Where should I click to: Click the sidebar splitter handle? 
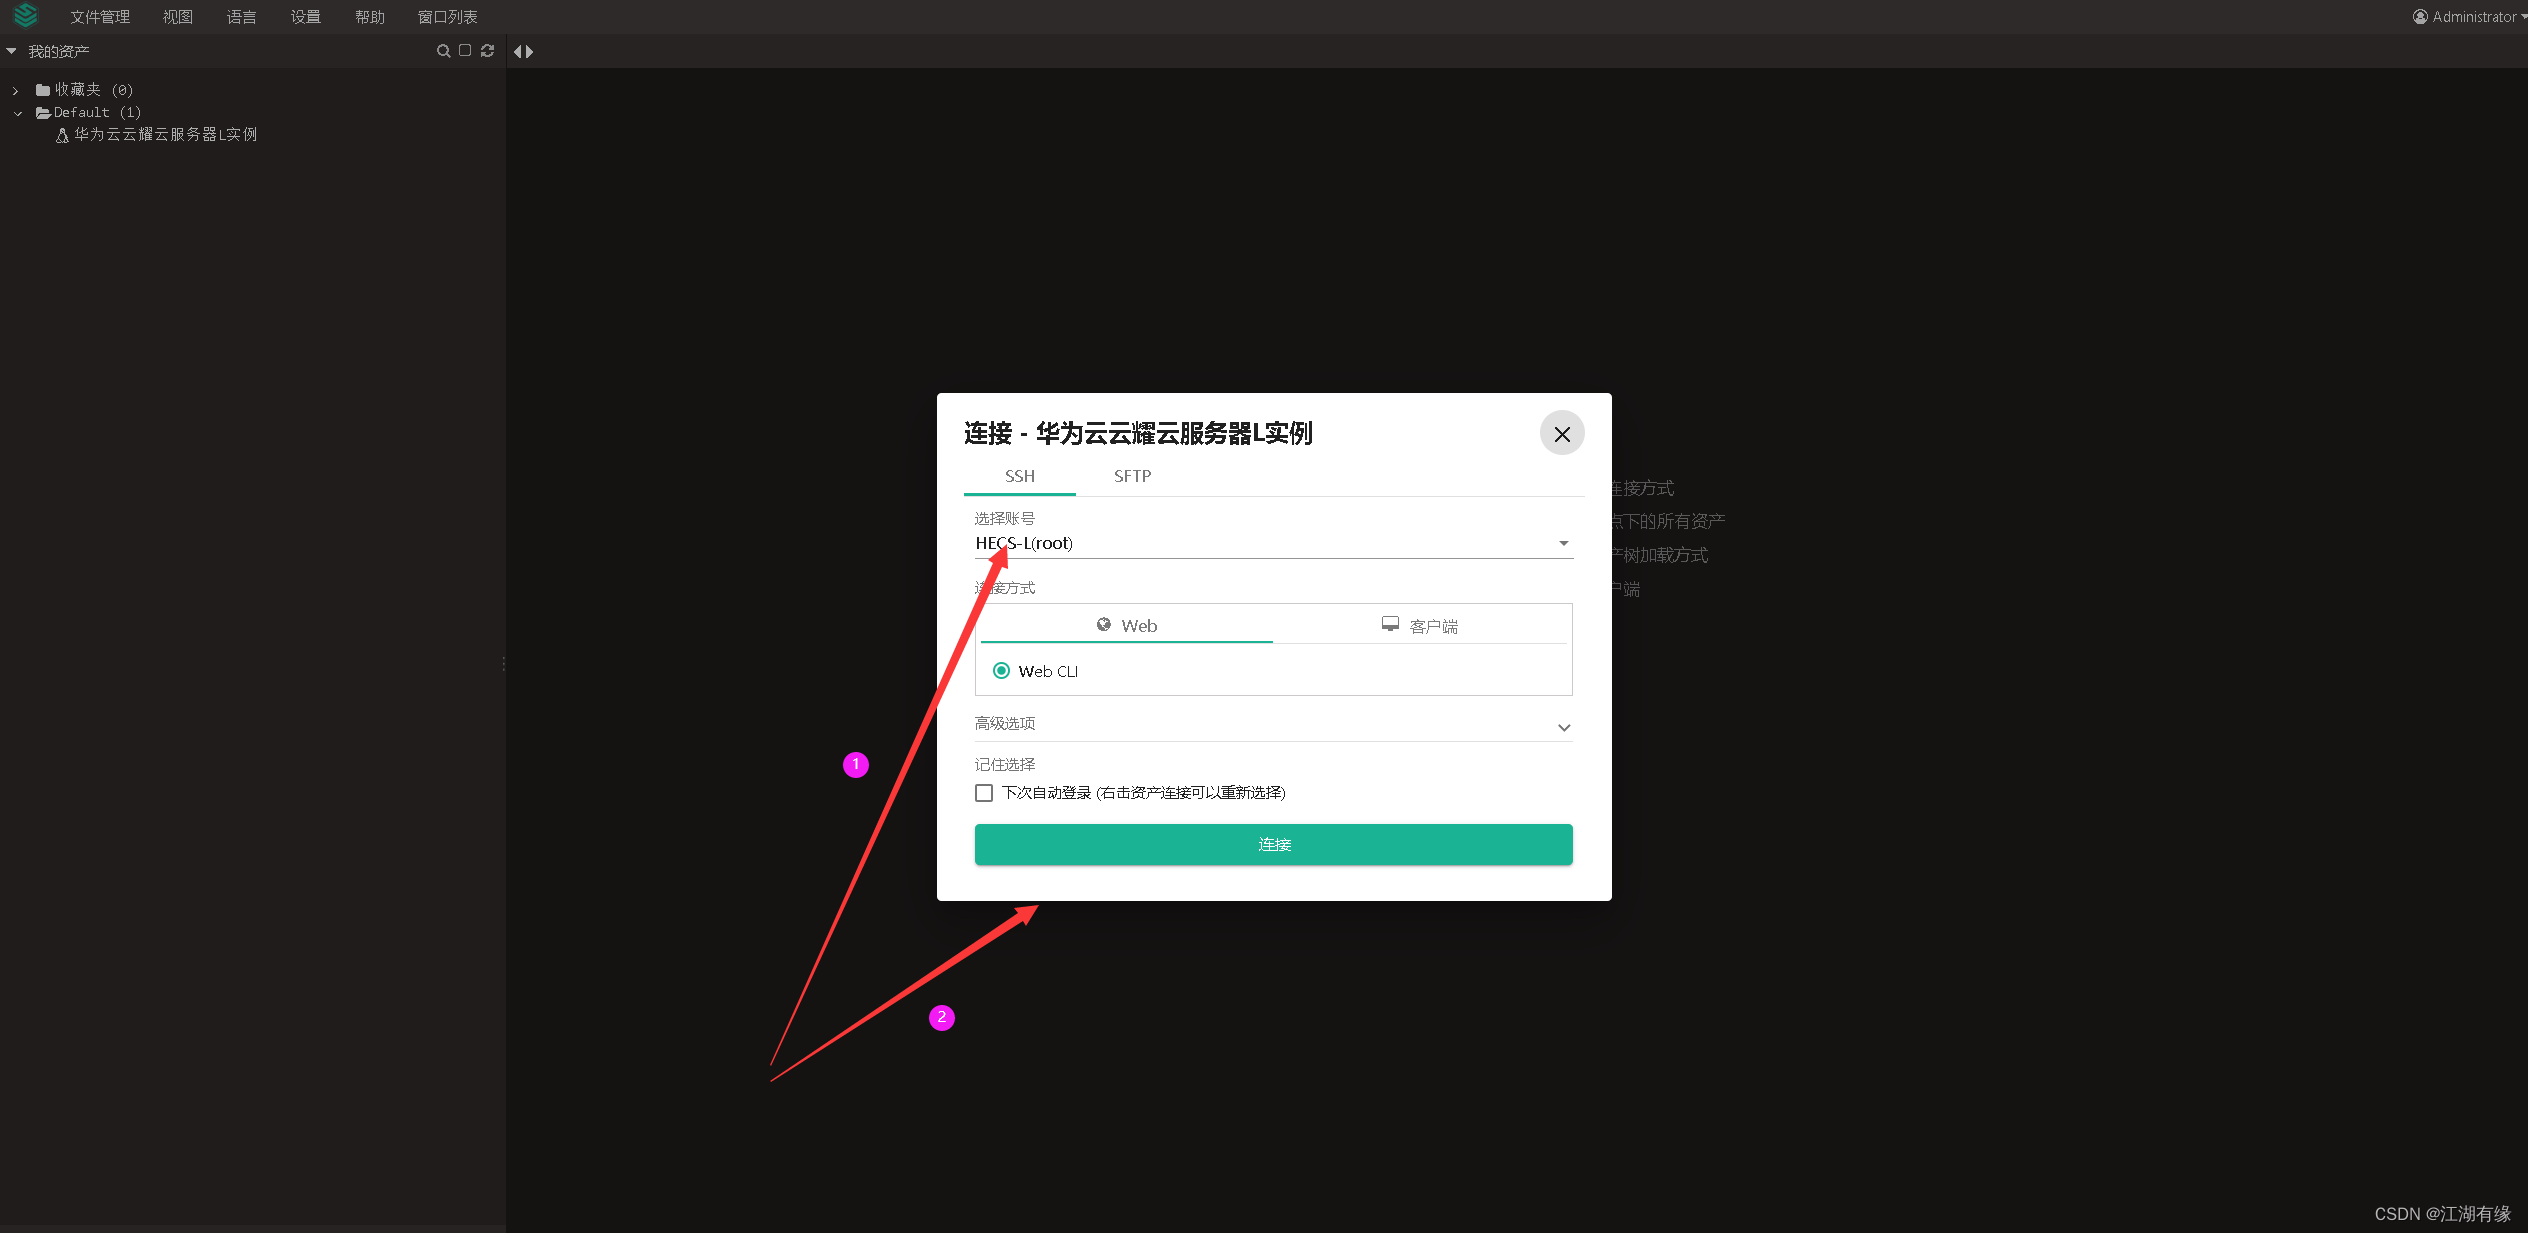(x=503, y=663)
